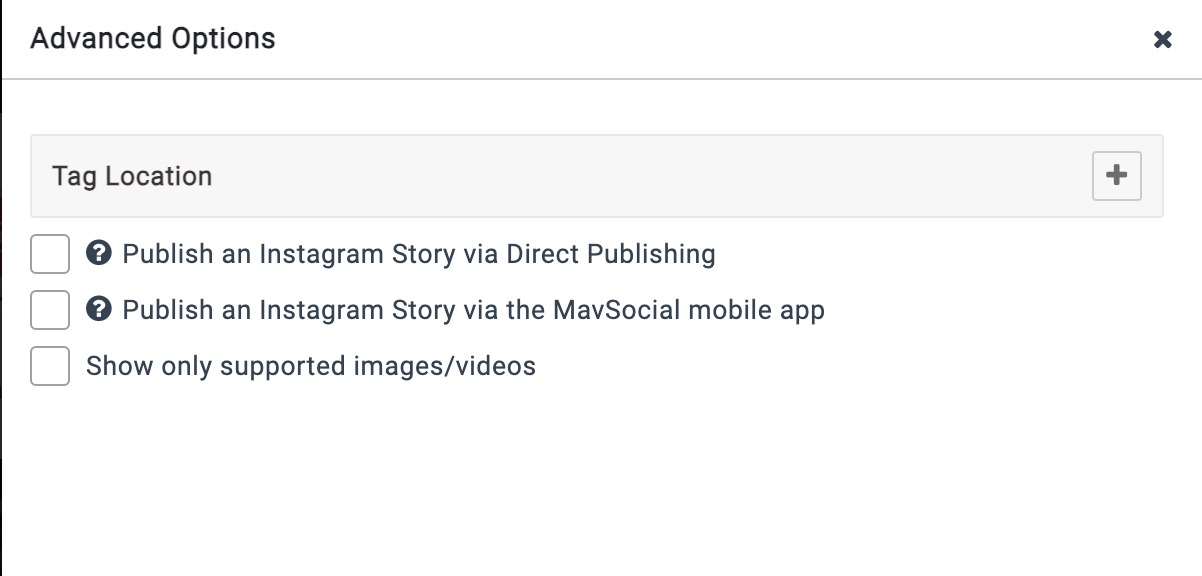Click the Tag Location heading text
This screenshot has height=576, width=1202.
[x=132, y=176]
